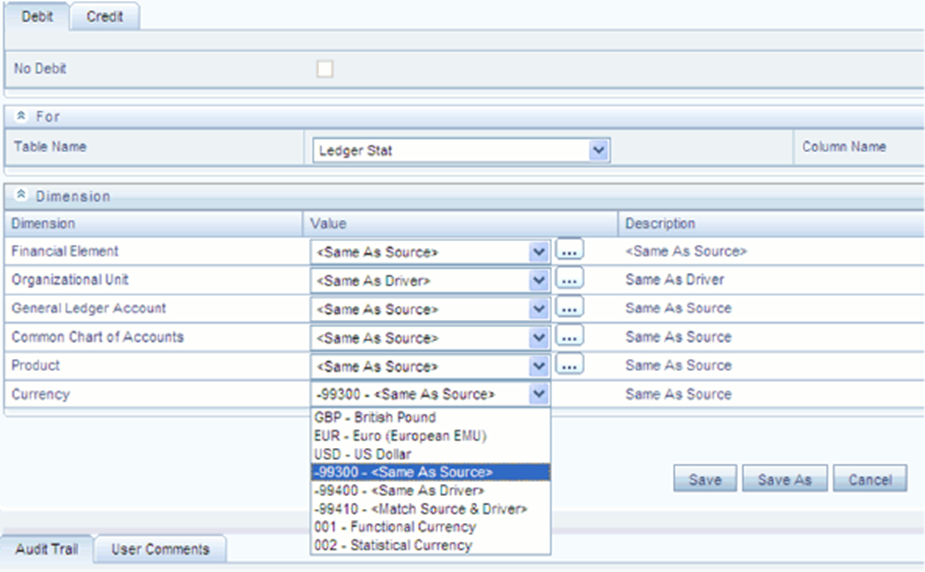The width and height of the screenshot is (925, 572).
Task: Open the Audit Trail tab
Action: [x=47, y=549]
